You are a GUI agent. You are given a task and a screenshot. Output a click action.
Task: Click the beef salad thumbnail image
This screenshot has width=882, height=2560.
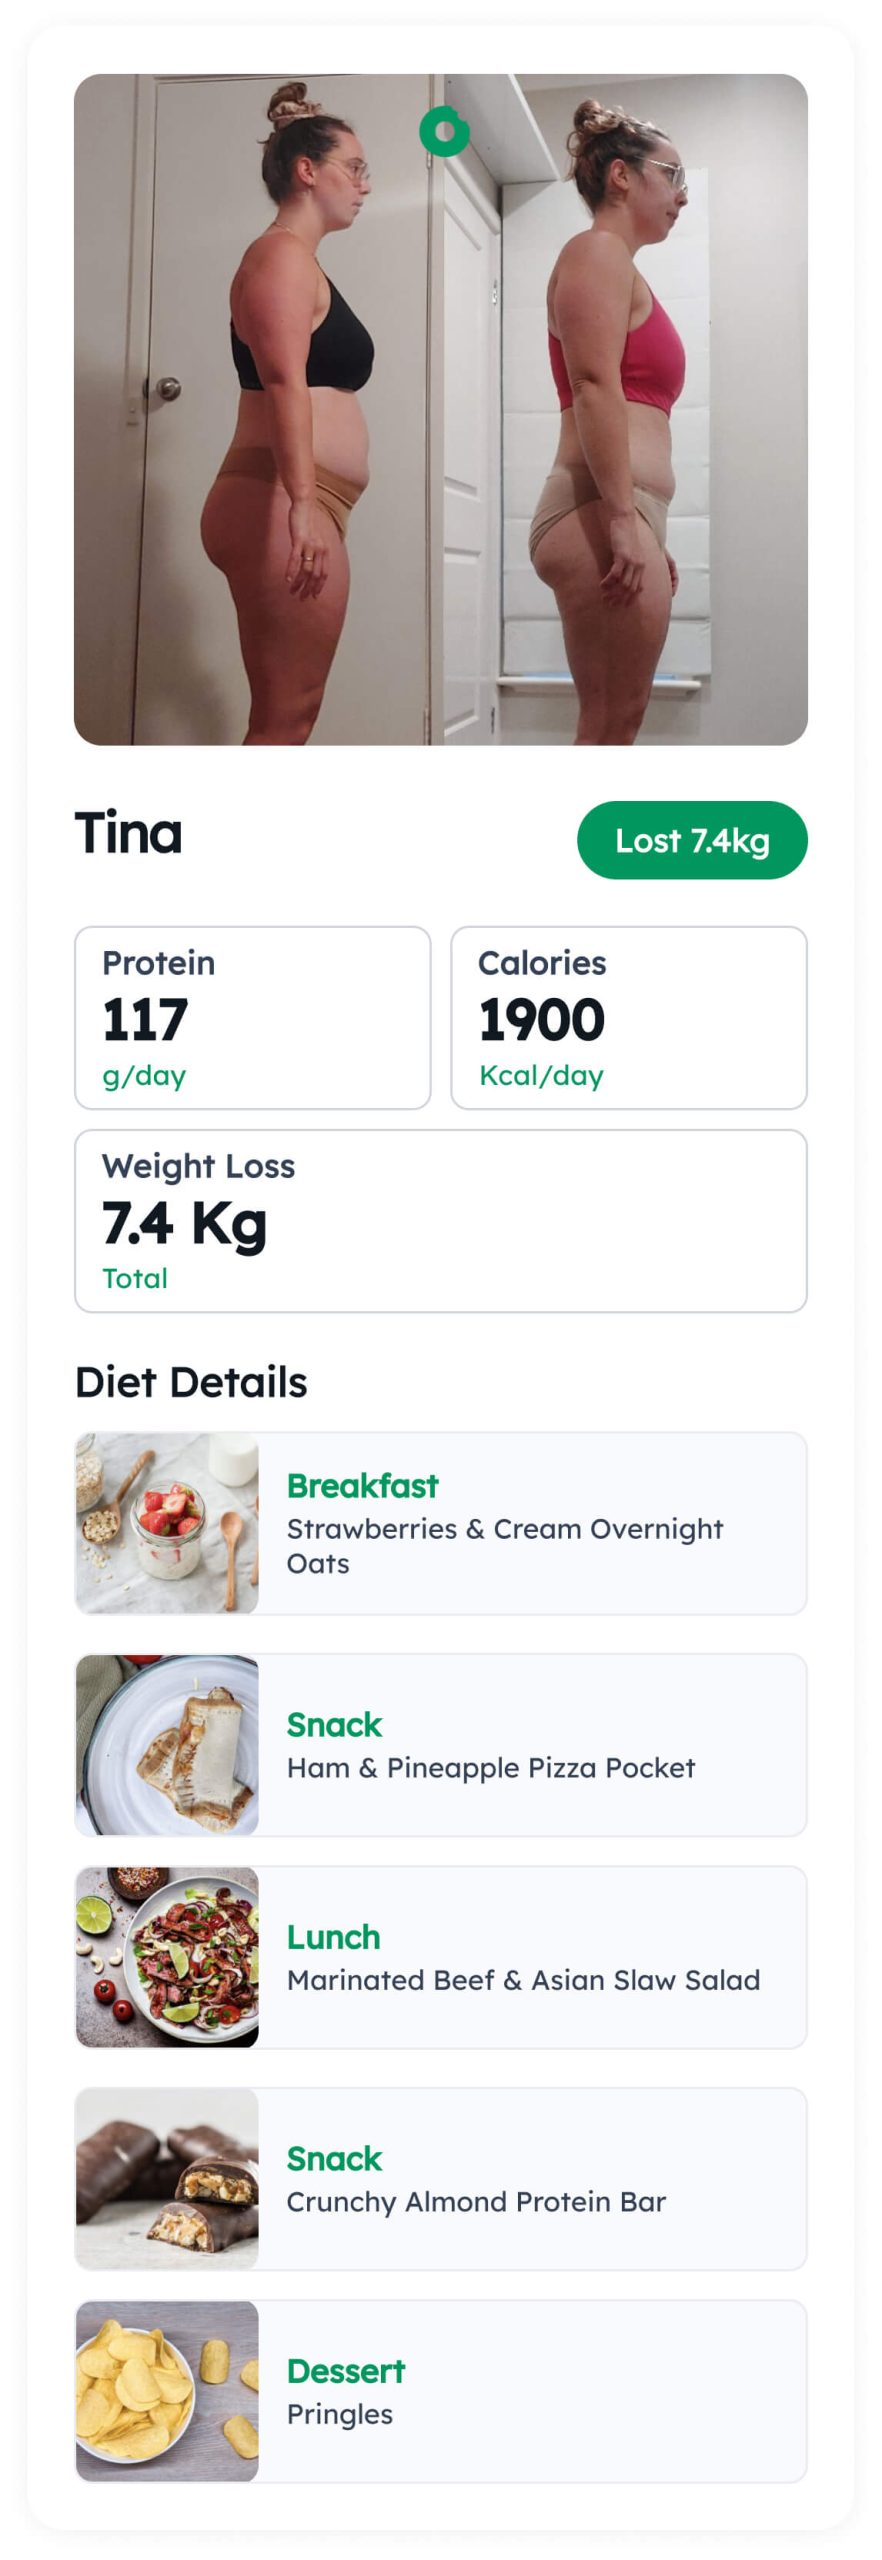(167, 1956)
